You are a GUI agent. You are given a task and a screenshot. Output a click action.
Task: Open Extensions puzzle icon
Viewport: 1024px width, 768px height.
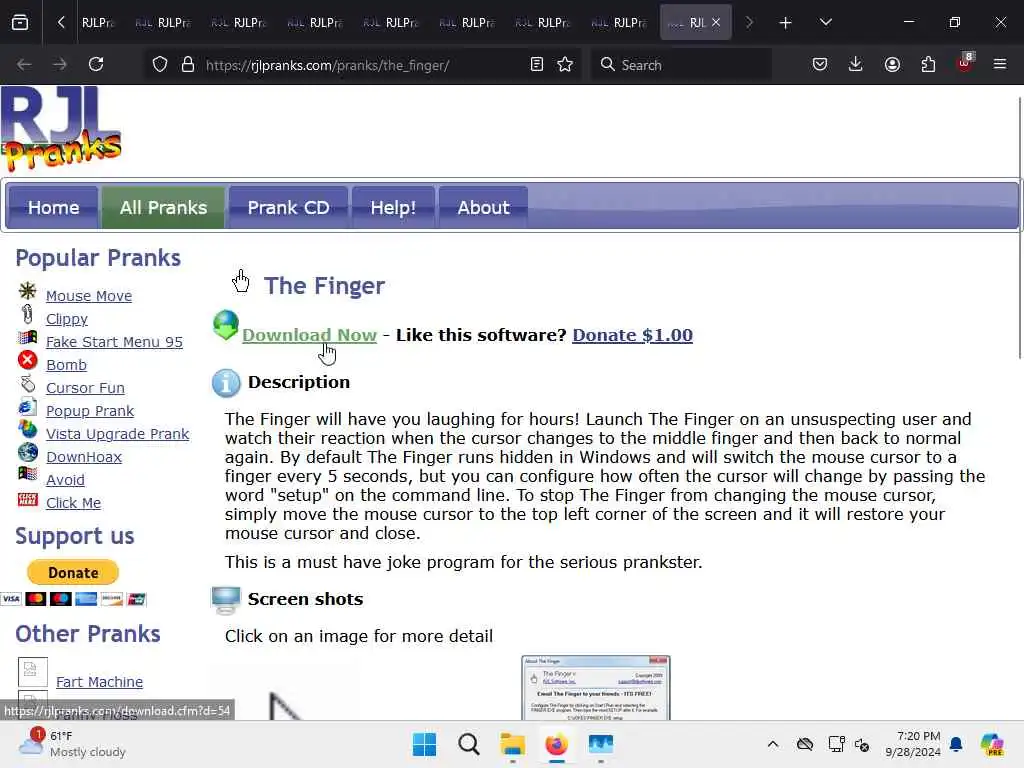pos(928,64)
